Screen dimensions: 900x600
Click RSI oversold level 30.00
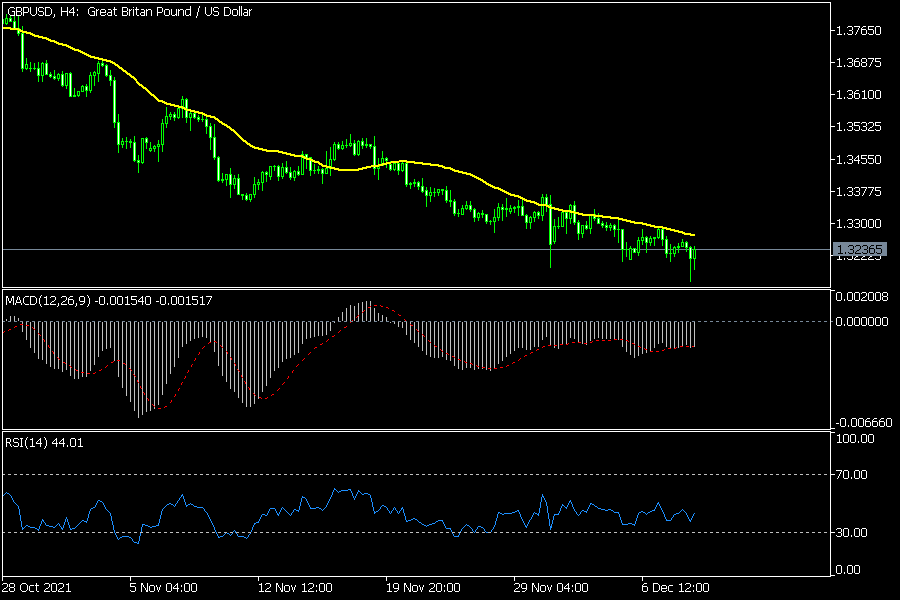(851, 532)
